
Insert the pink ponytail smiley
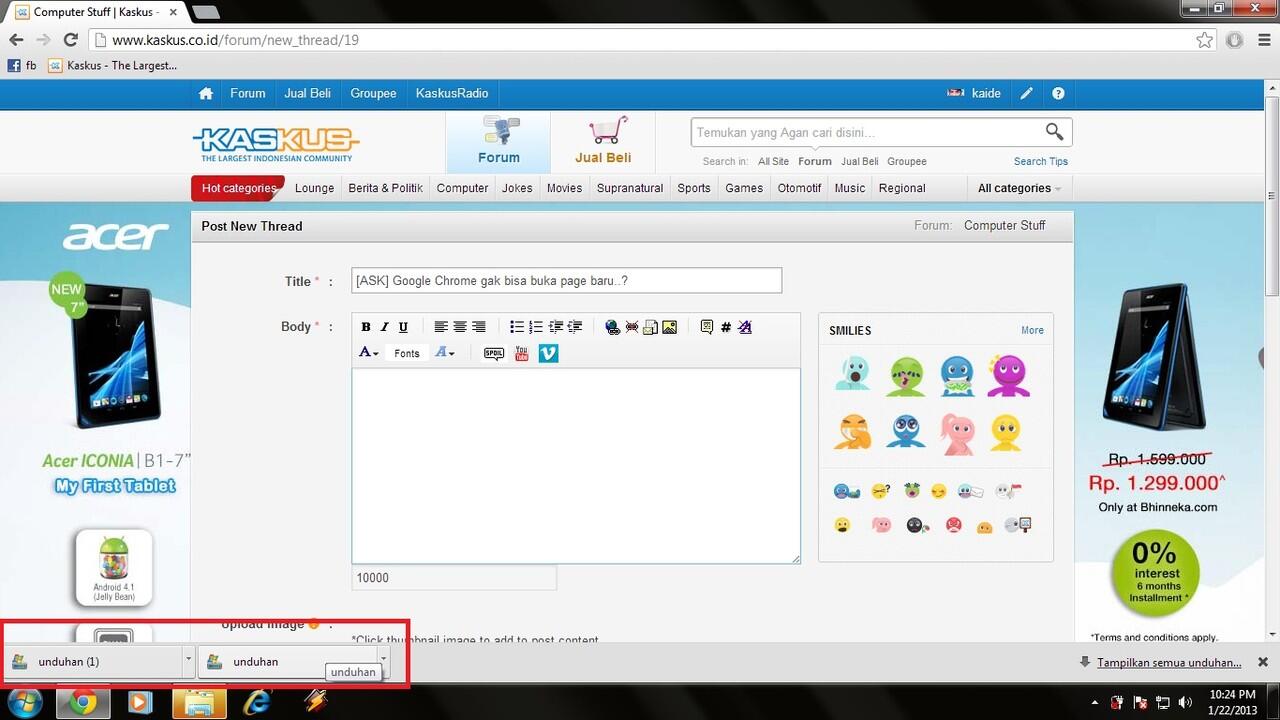957,432
